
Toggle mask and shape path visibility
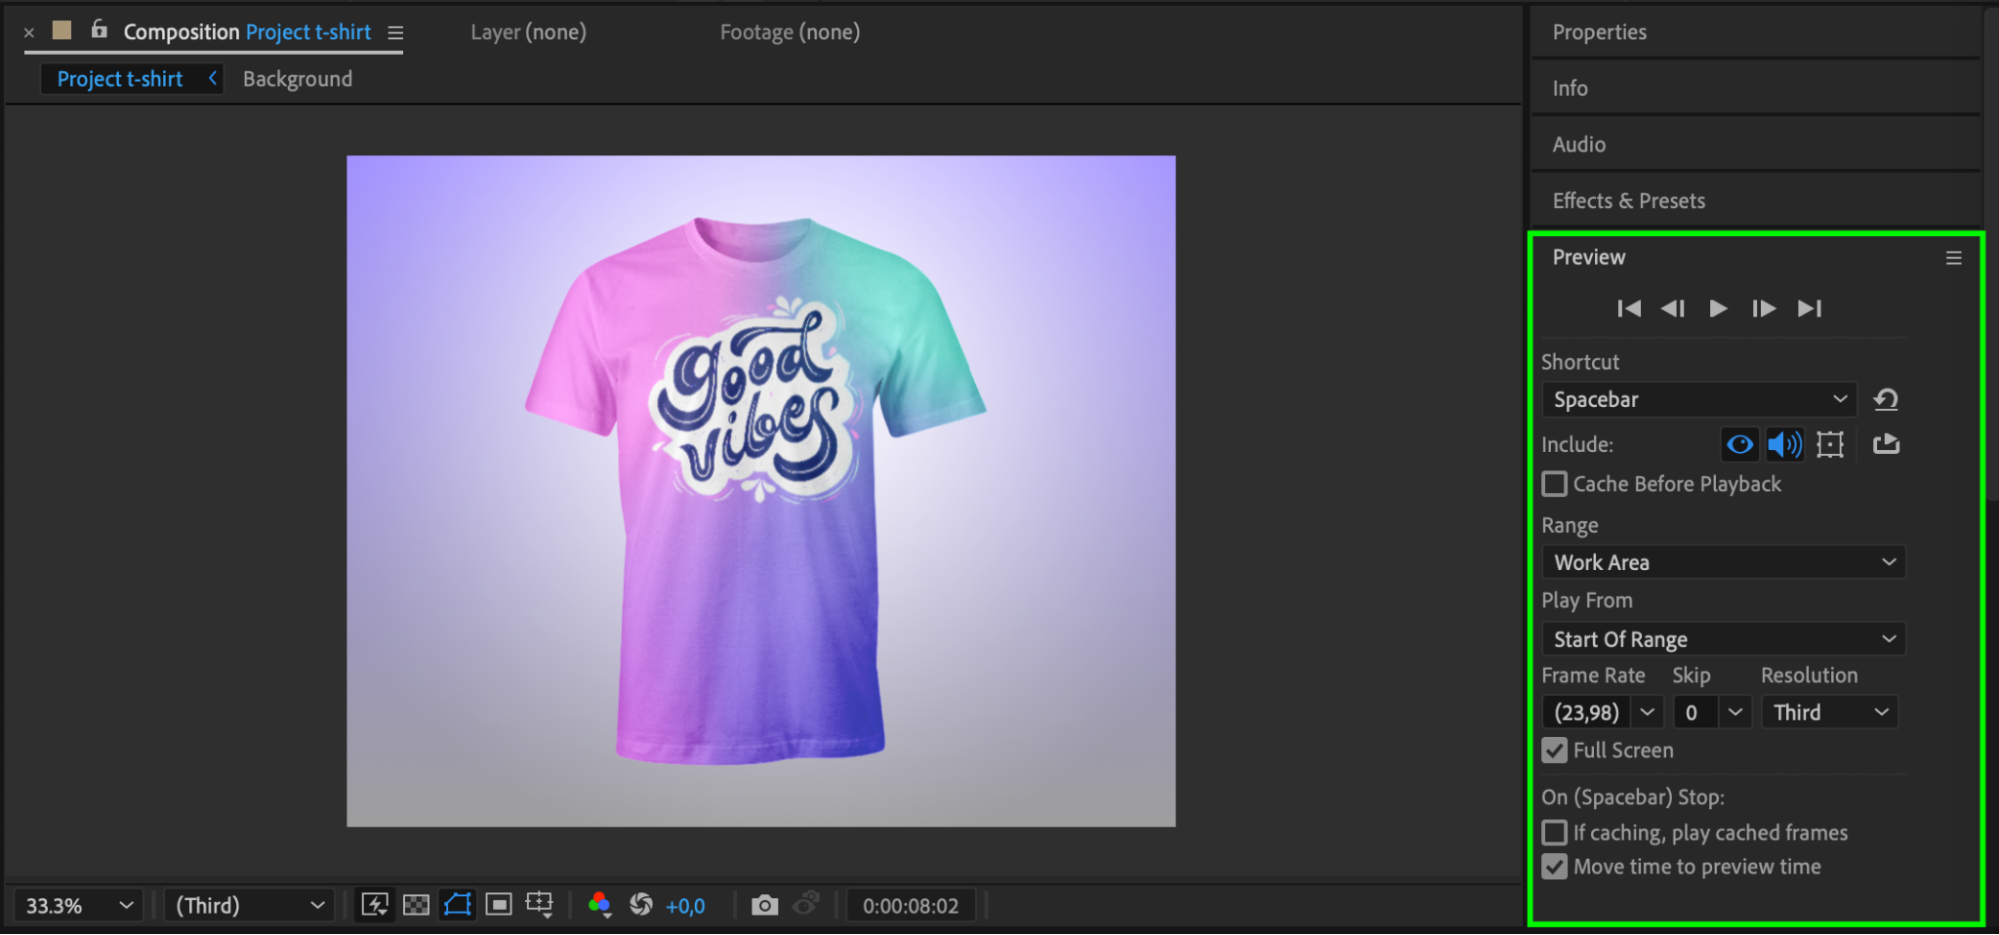click(457, 905)
